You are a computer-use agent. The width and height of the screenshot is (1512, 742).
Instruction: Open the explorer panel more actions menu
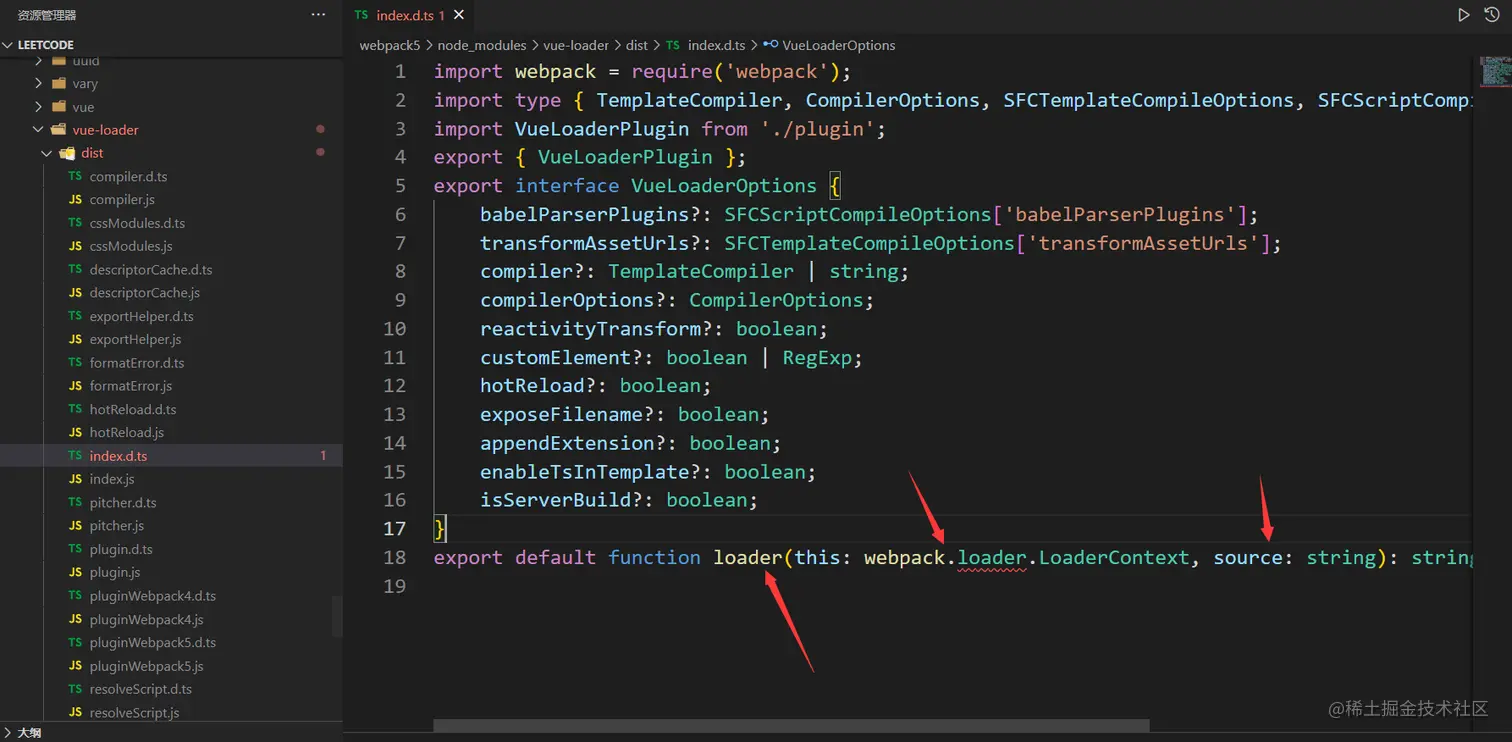[318, 15]
